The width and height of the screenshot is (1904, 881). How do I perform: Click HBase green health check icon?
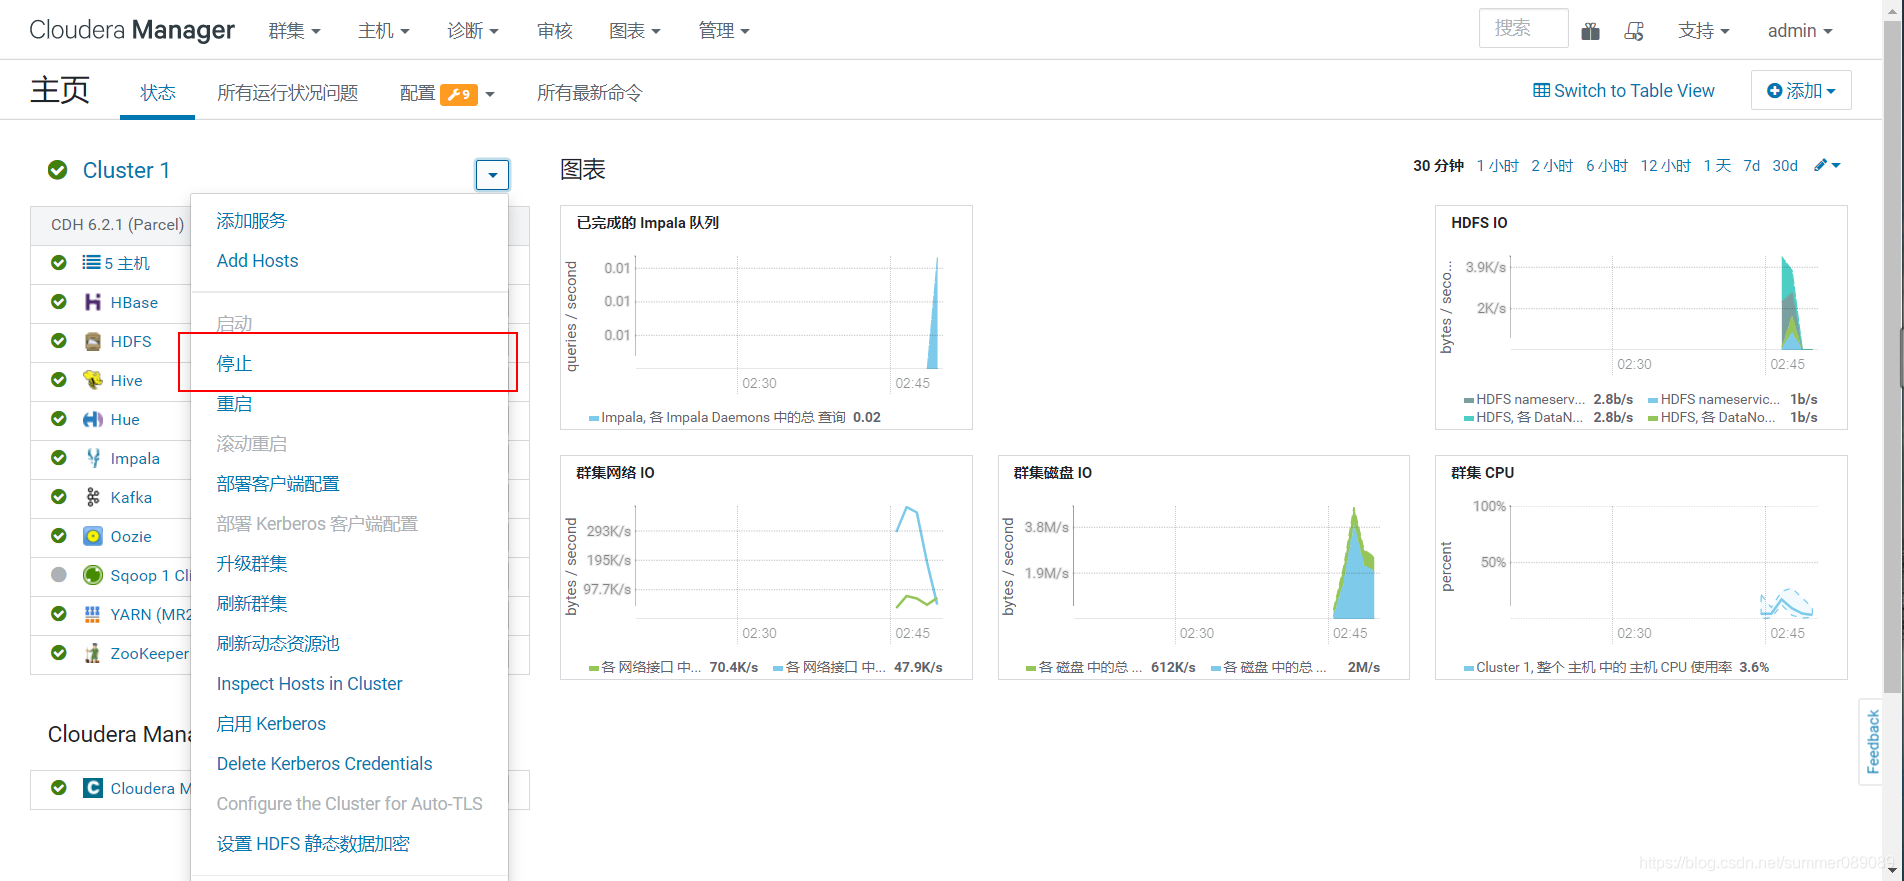(x=59, y=302)
